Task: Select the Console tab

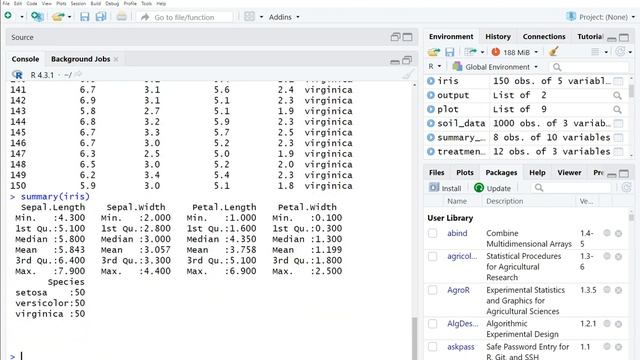Action: (x=25, y=59)
